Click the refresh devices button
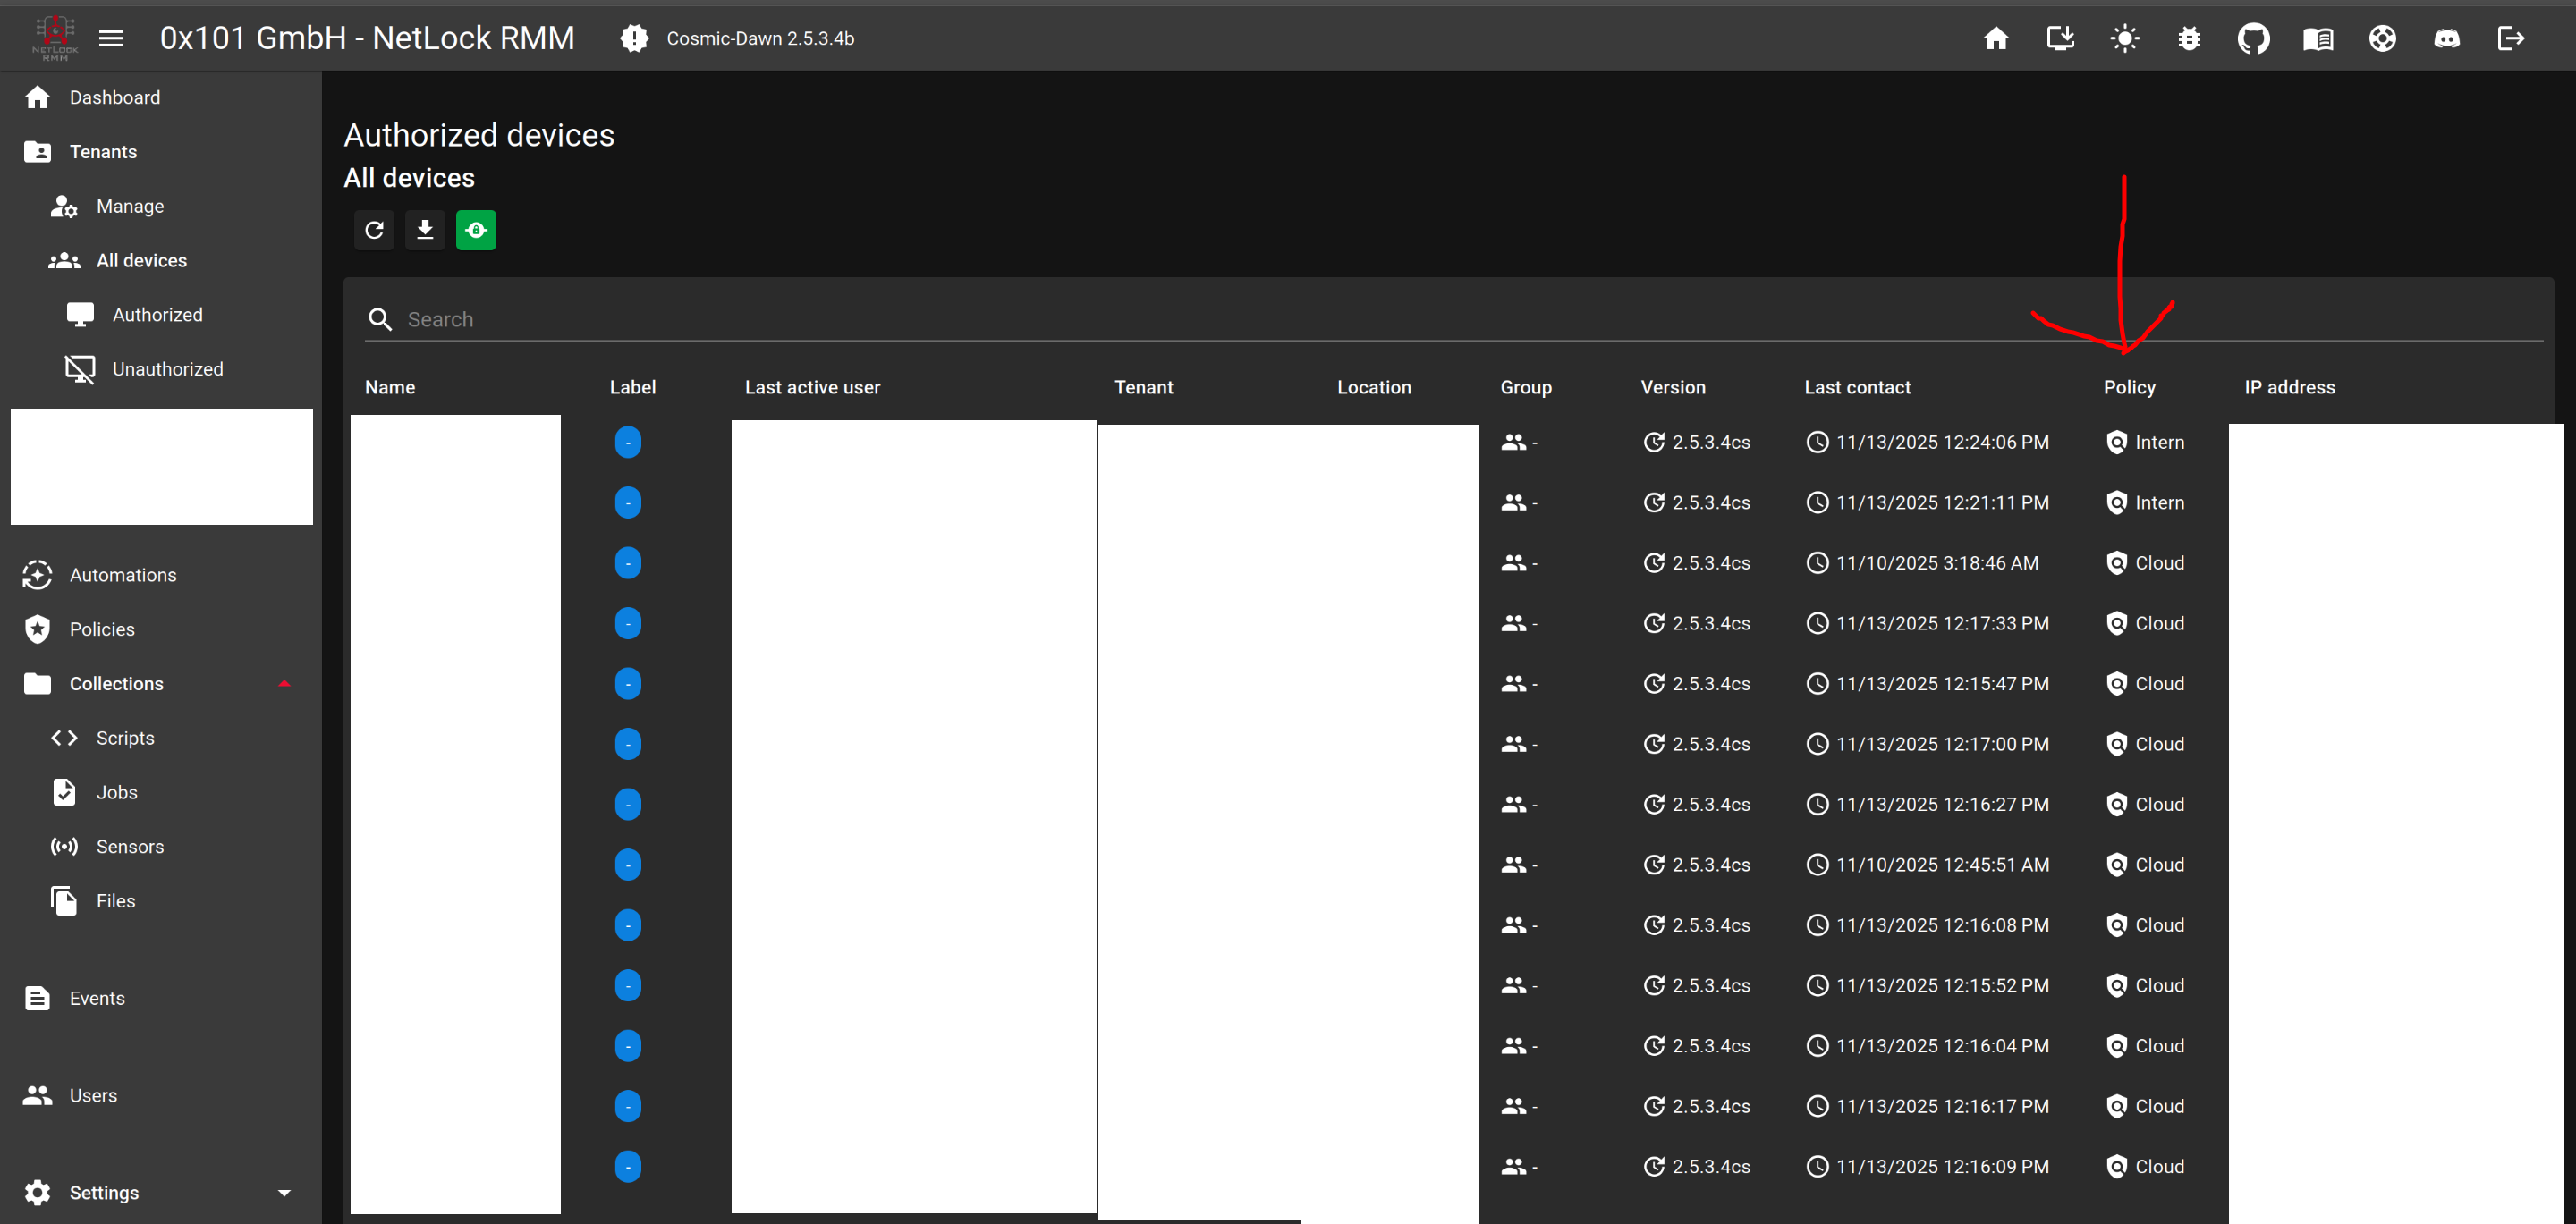This screenshot has height=1224, width=2576. (x=374, y=230)
